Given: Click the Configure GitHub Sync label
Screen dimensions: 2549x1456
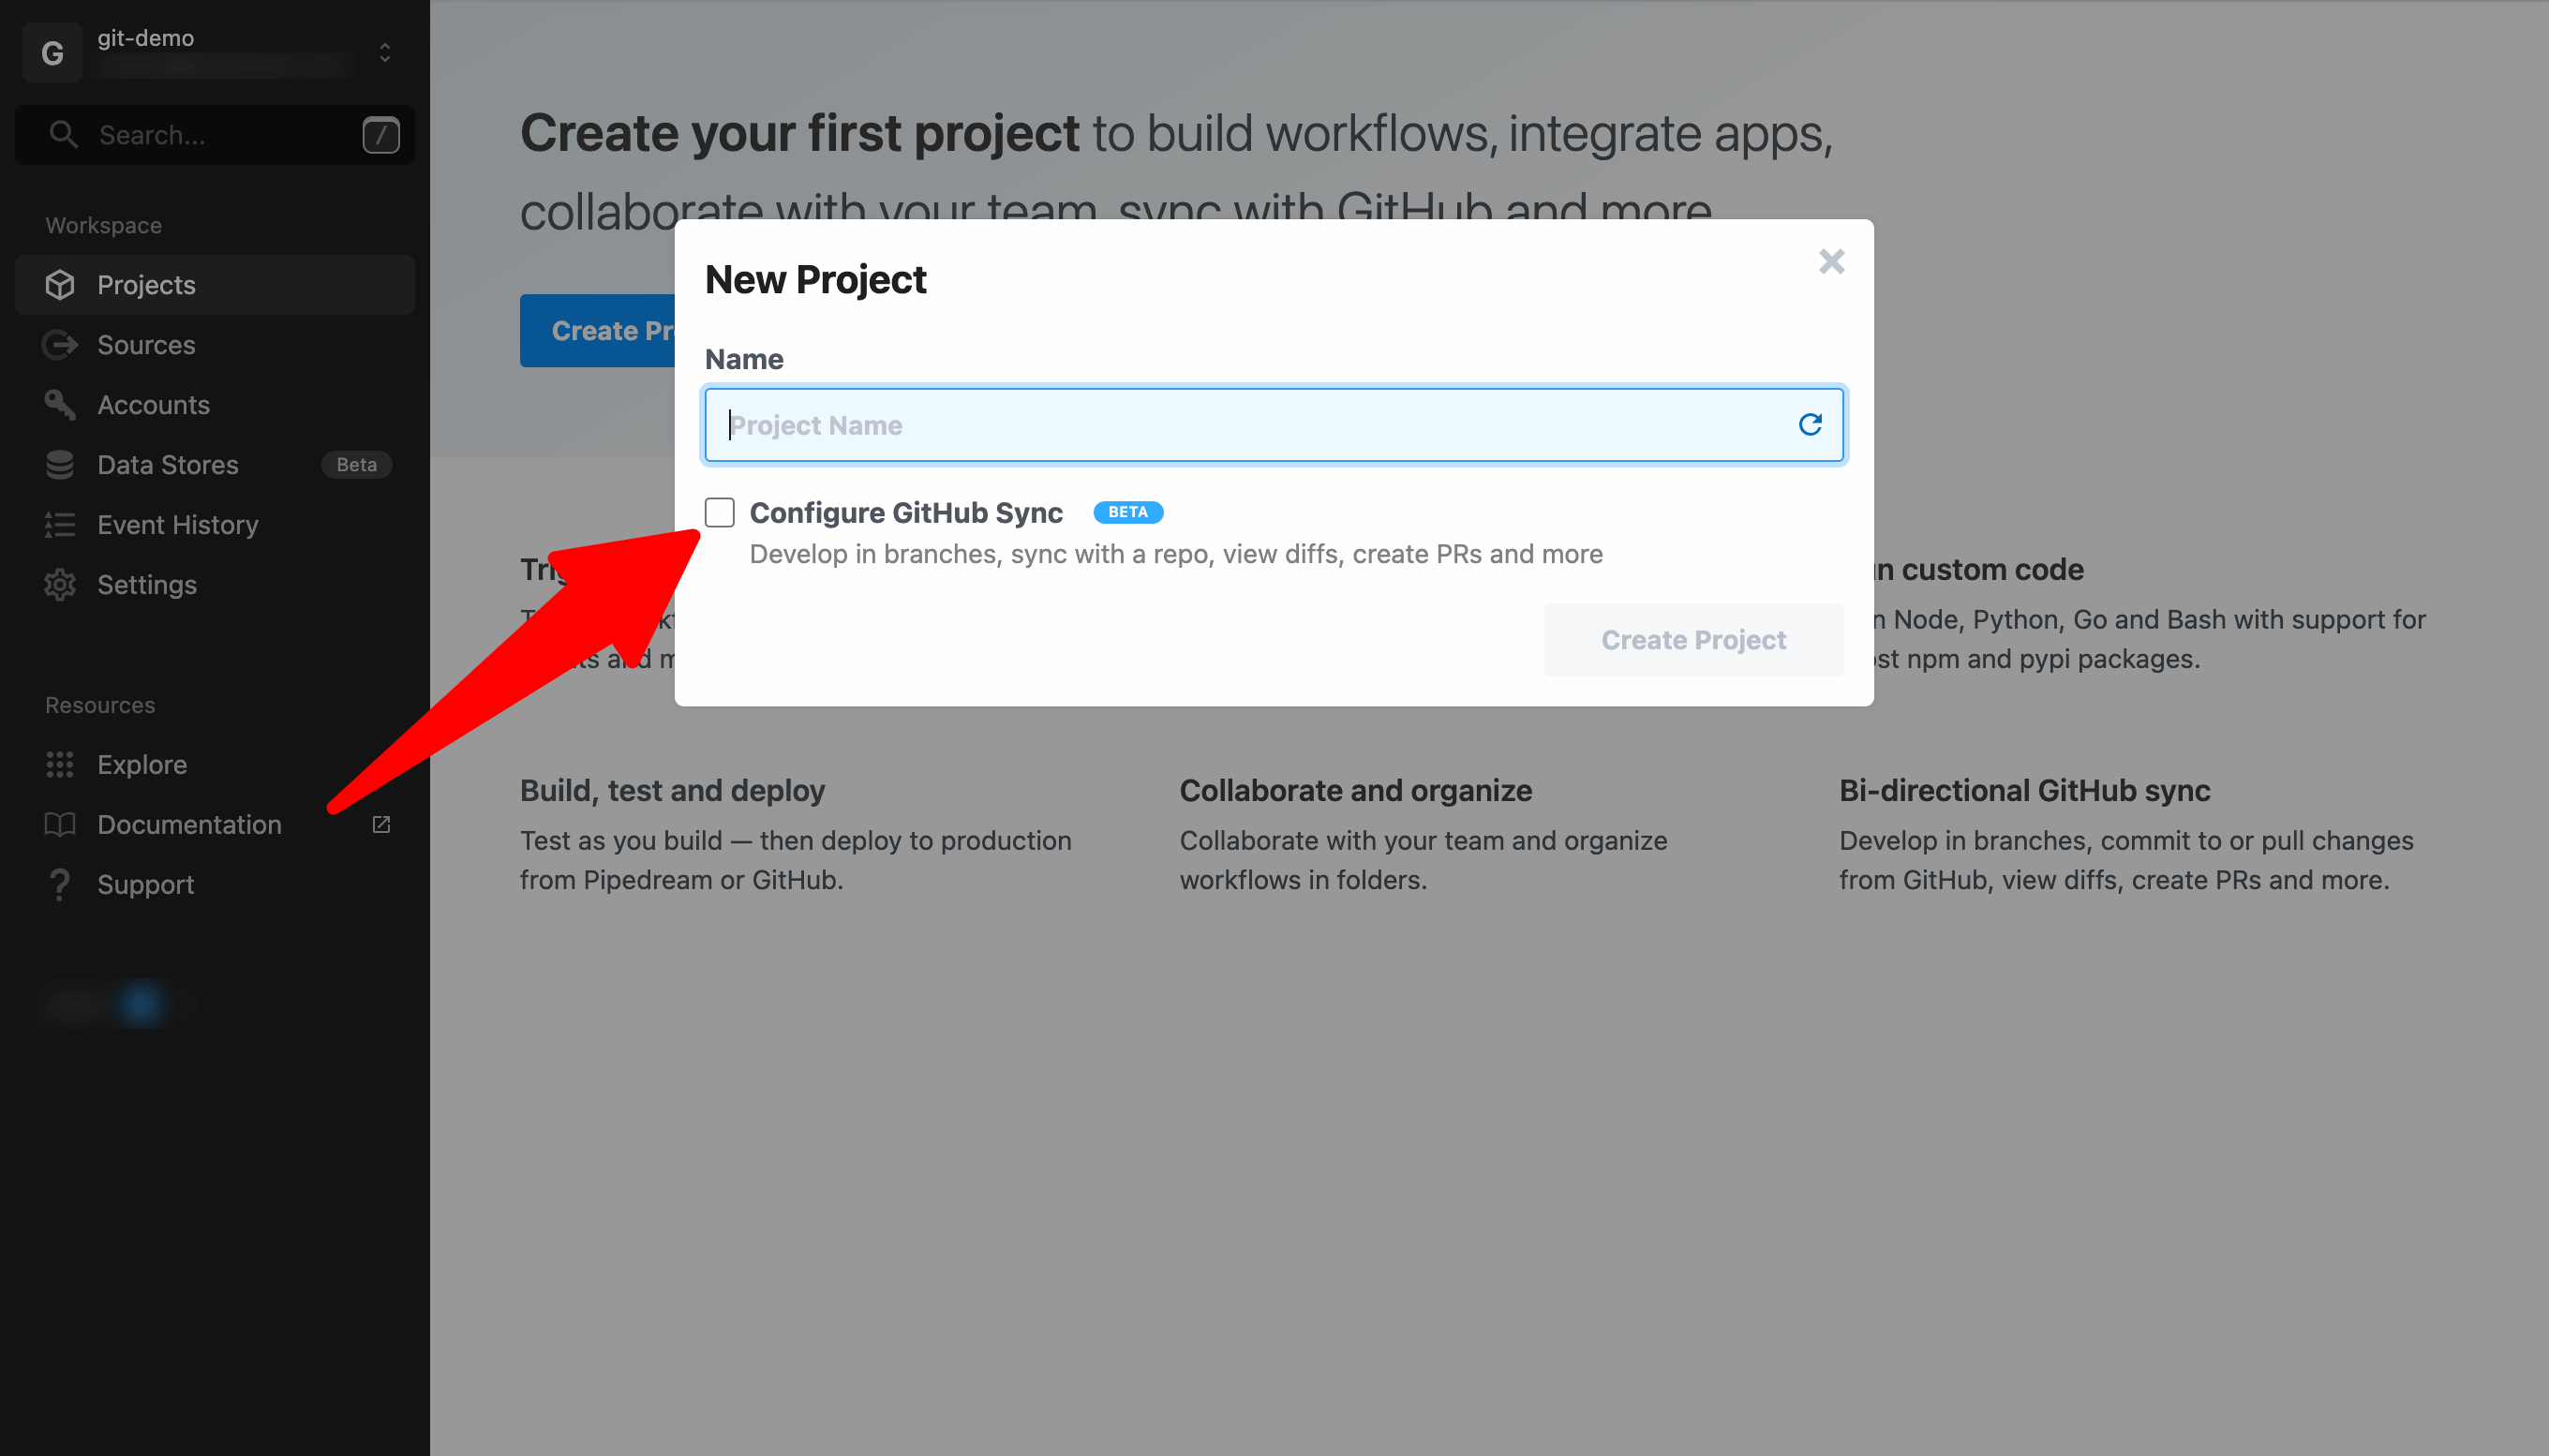Looking at the screenshot, I should [x=906, y=513].
